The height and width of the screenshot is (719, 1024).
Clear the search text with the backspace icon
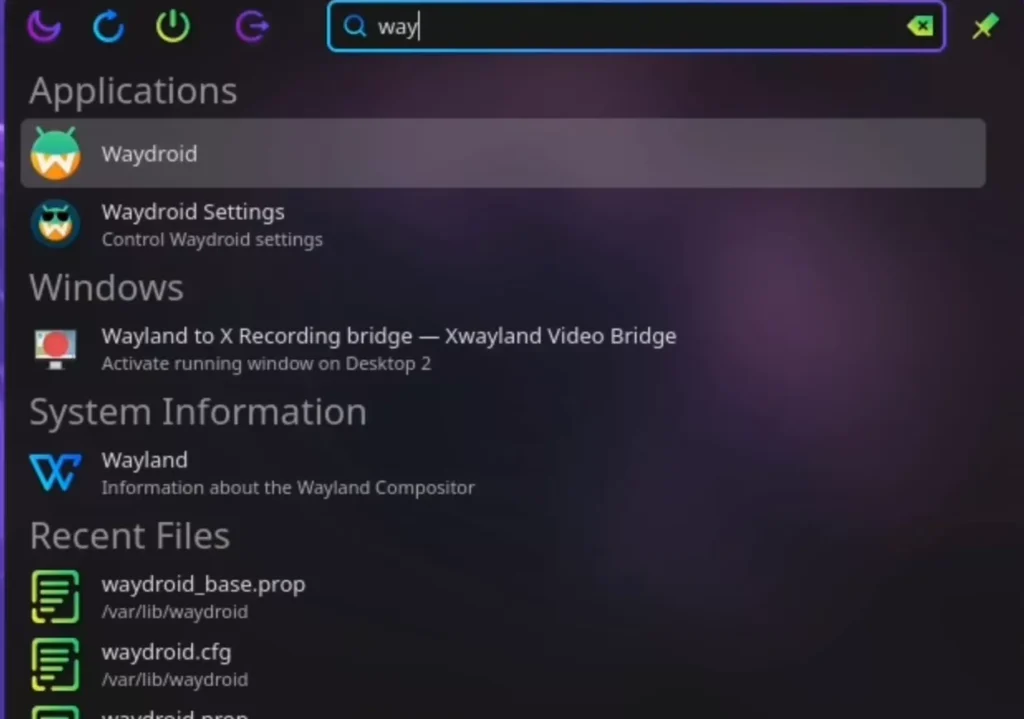coord(919,27)
